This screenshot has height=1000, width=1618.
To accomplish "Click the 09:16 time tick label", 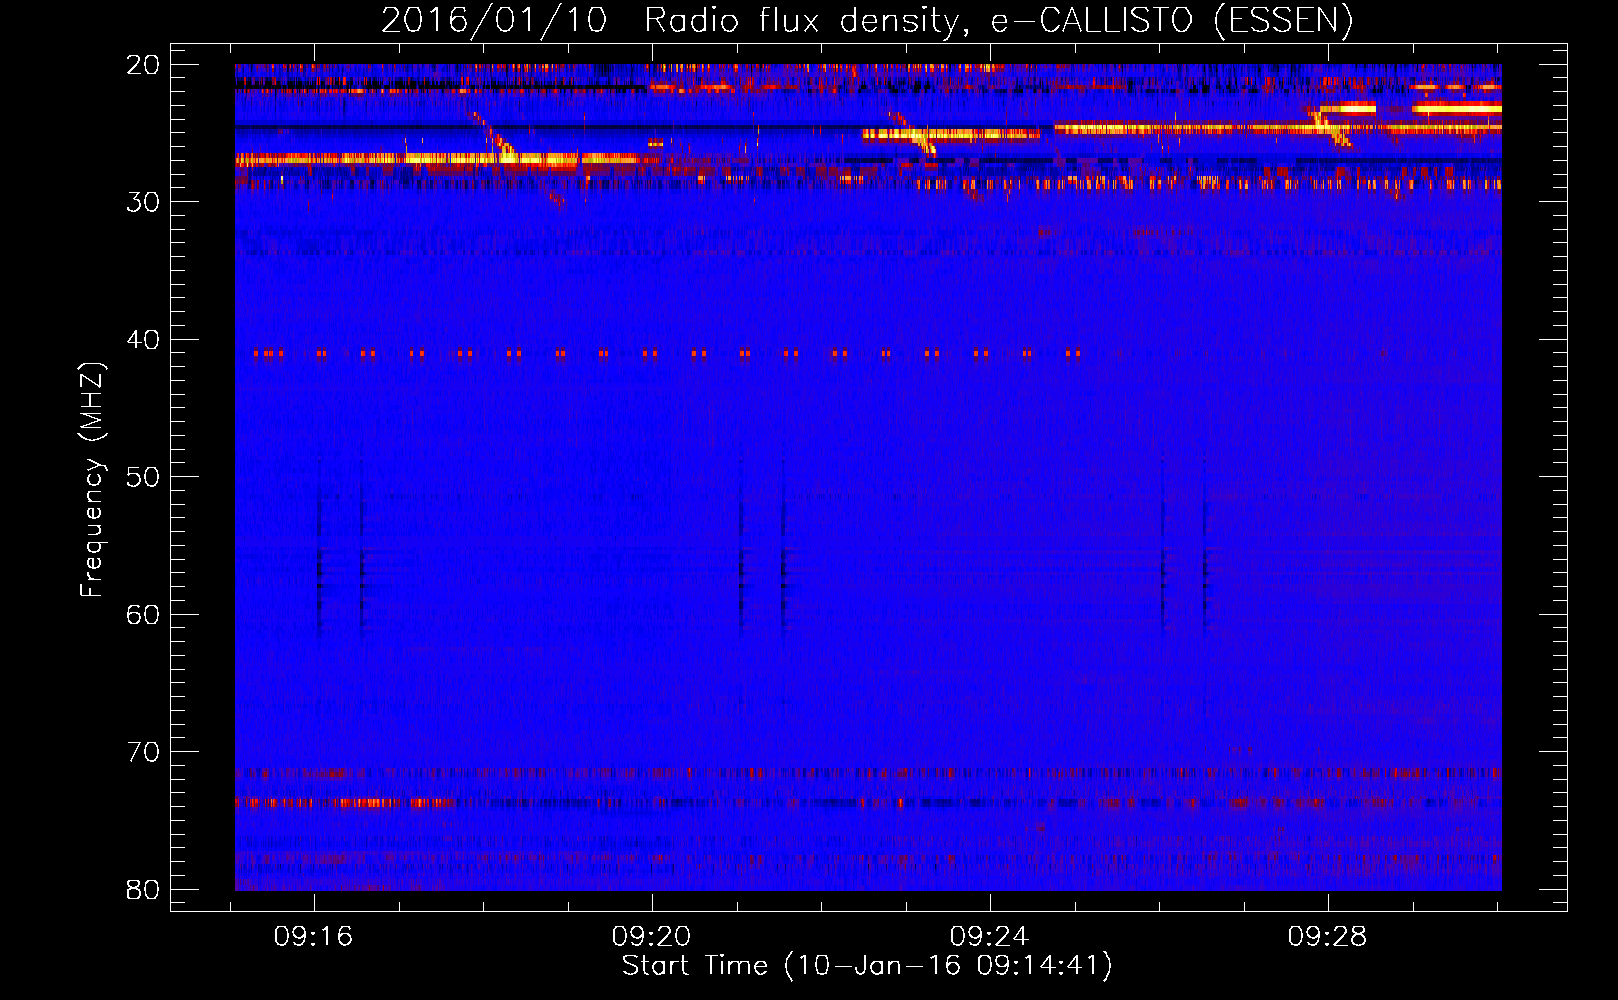I will click(313, 937).
